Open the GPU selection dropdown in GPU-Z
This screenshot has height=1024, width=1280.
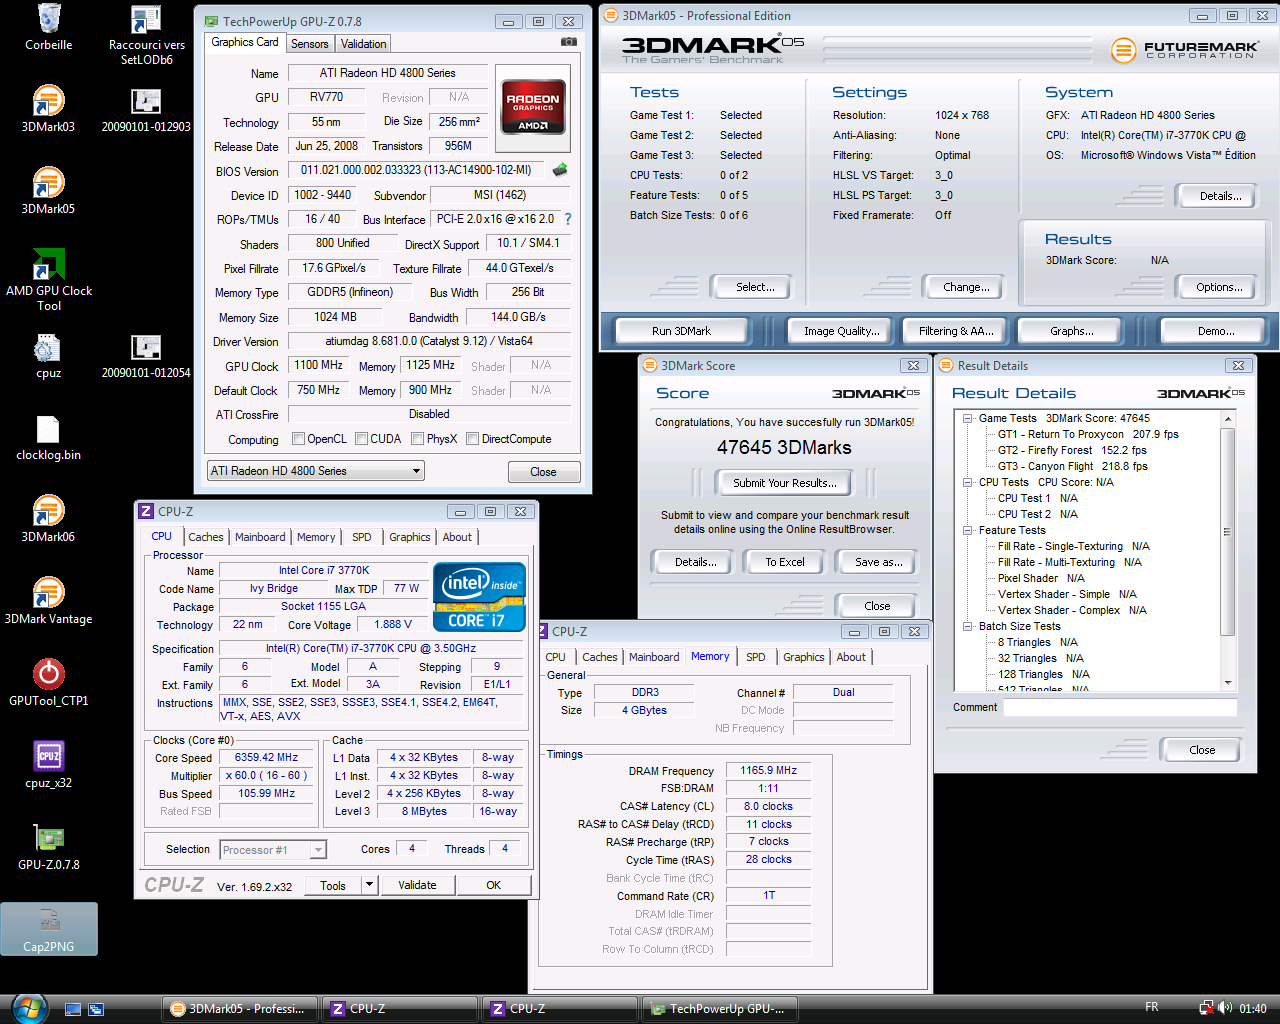coord(316,471)
